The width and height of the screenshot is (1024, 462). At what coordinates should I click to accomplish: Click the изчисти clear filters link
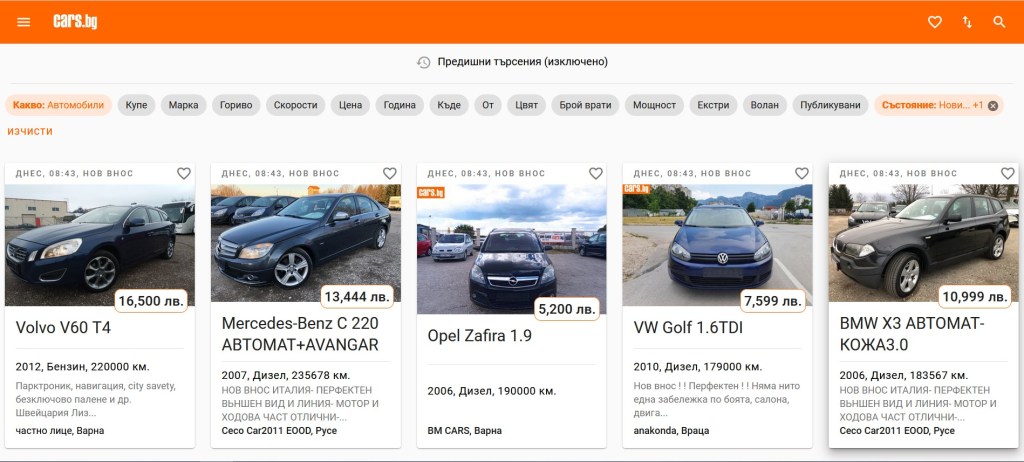pyautogui.click(x=30, y=131)
